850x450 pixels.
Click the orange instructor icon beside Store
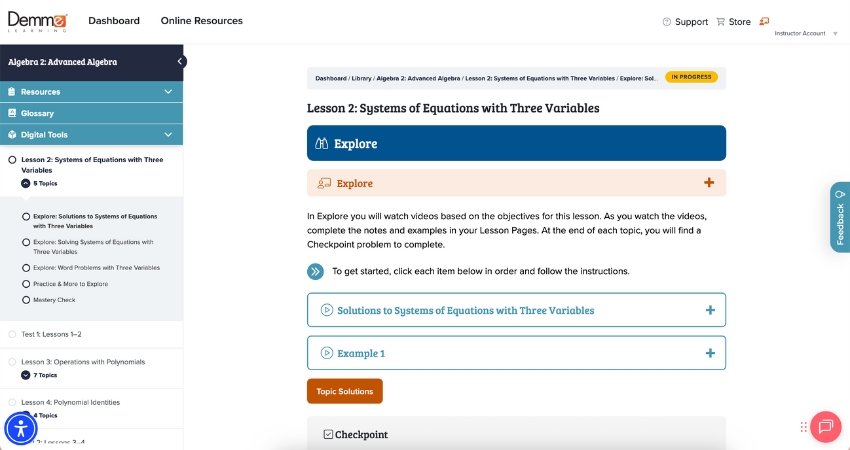click(x=764, y=21)
